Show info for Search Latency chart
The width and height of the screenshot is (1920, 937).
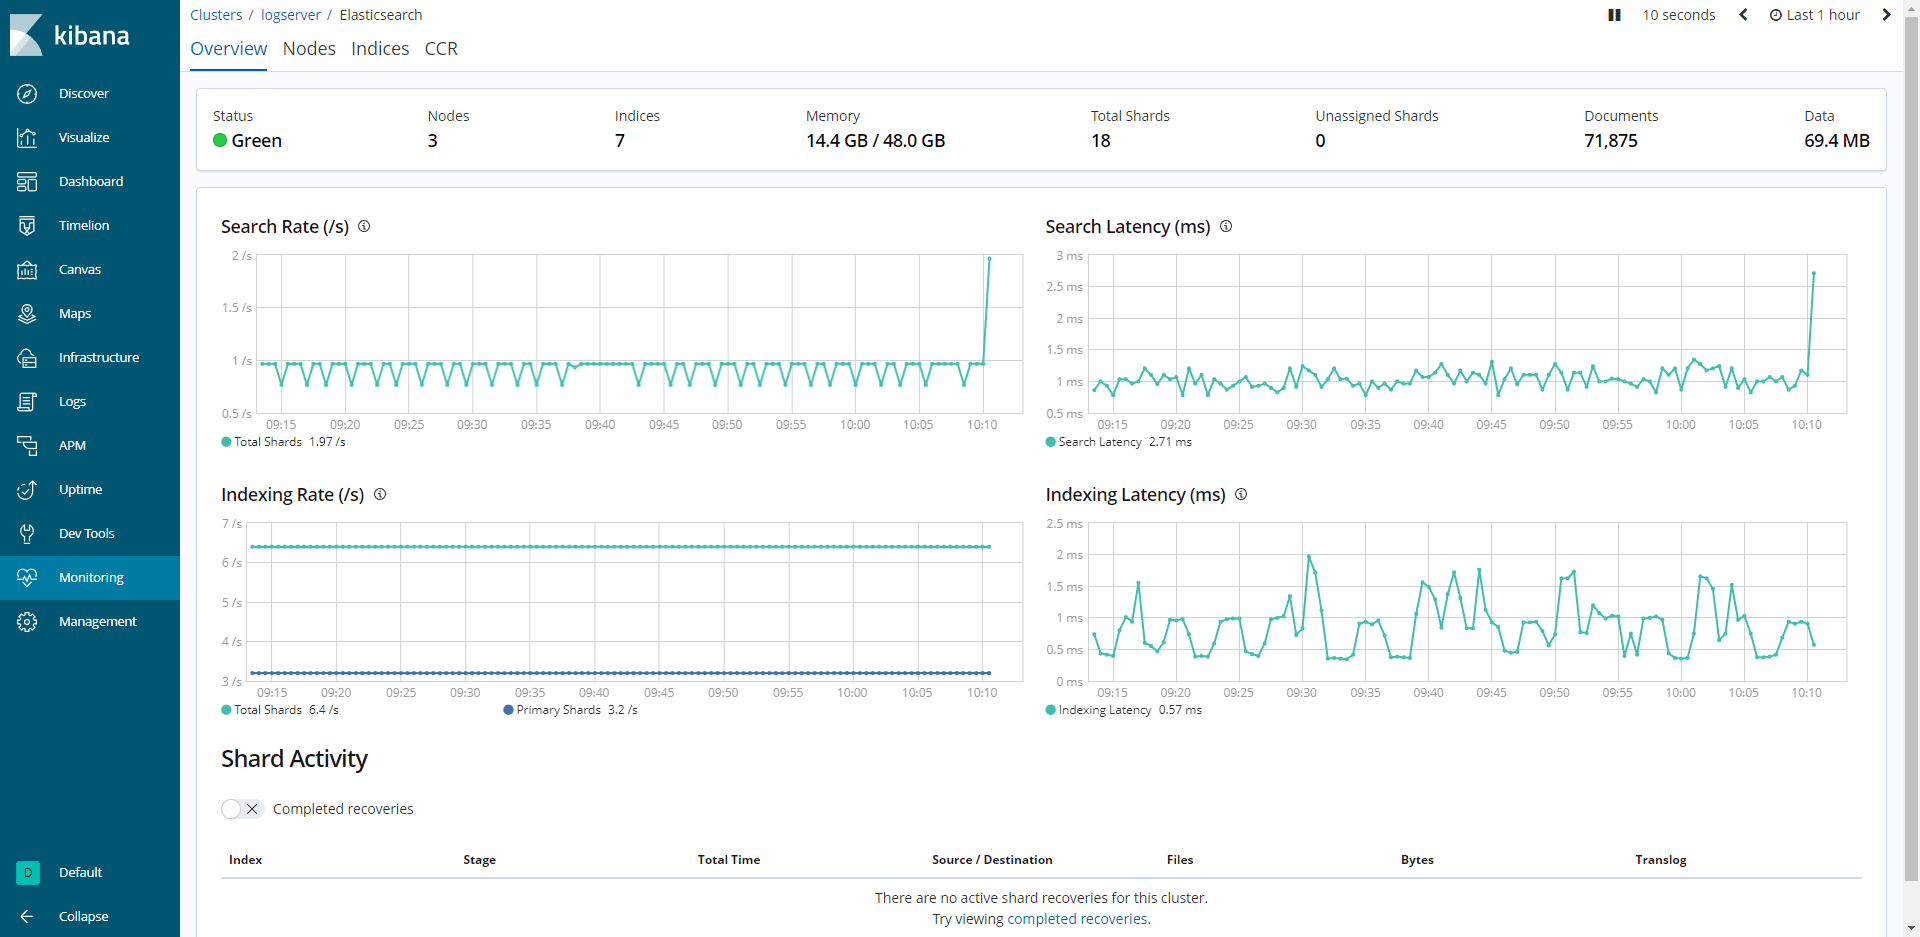pos(1226,226)
